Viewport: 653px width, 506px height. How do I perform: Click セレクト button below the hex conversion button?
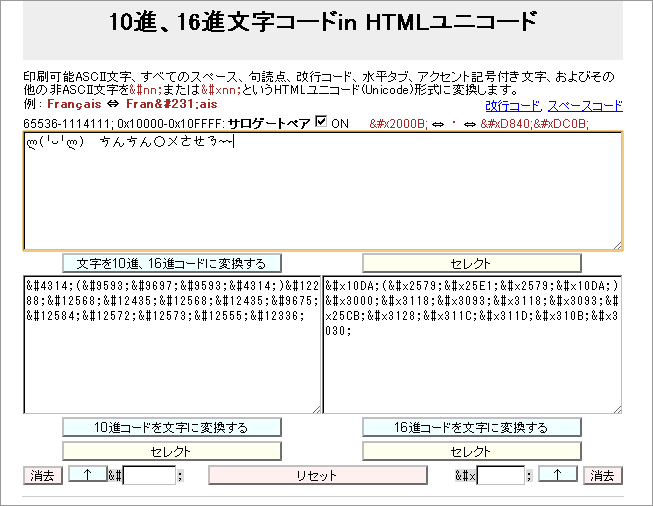pos(471,451)
